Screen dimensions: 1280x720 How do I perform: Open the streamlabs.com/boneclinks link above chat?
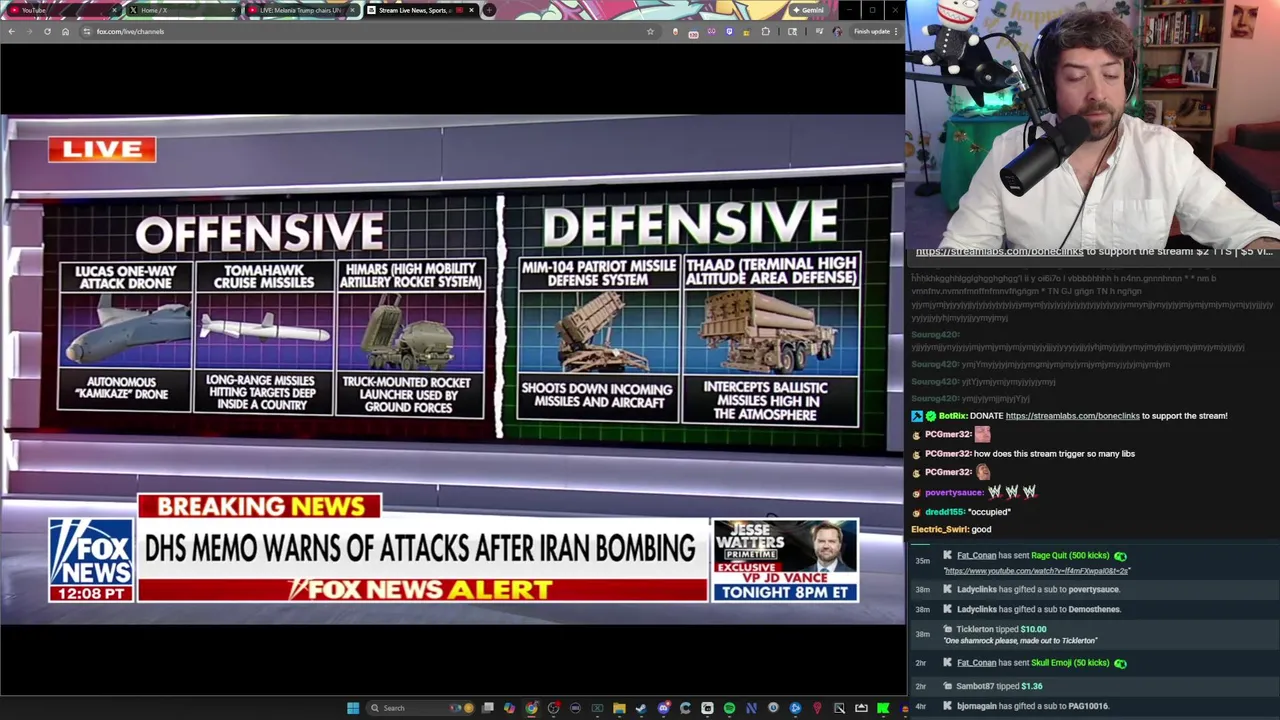click(999, 252)
